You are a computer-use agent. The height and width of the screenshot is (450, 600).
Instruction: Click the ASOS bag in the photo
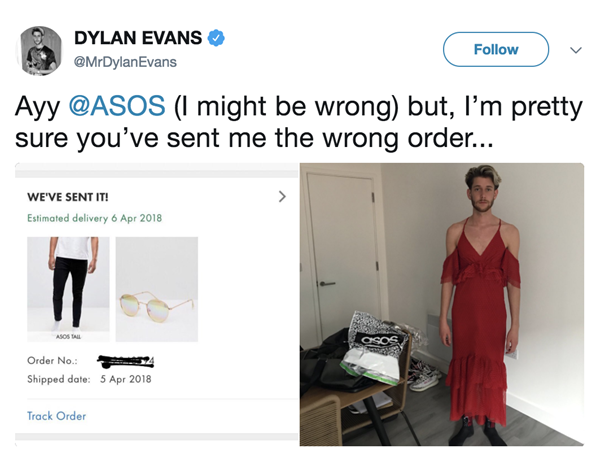coord(377,348)
